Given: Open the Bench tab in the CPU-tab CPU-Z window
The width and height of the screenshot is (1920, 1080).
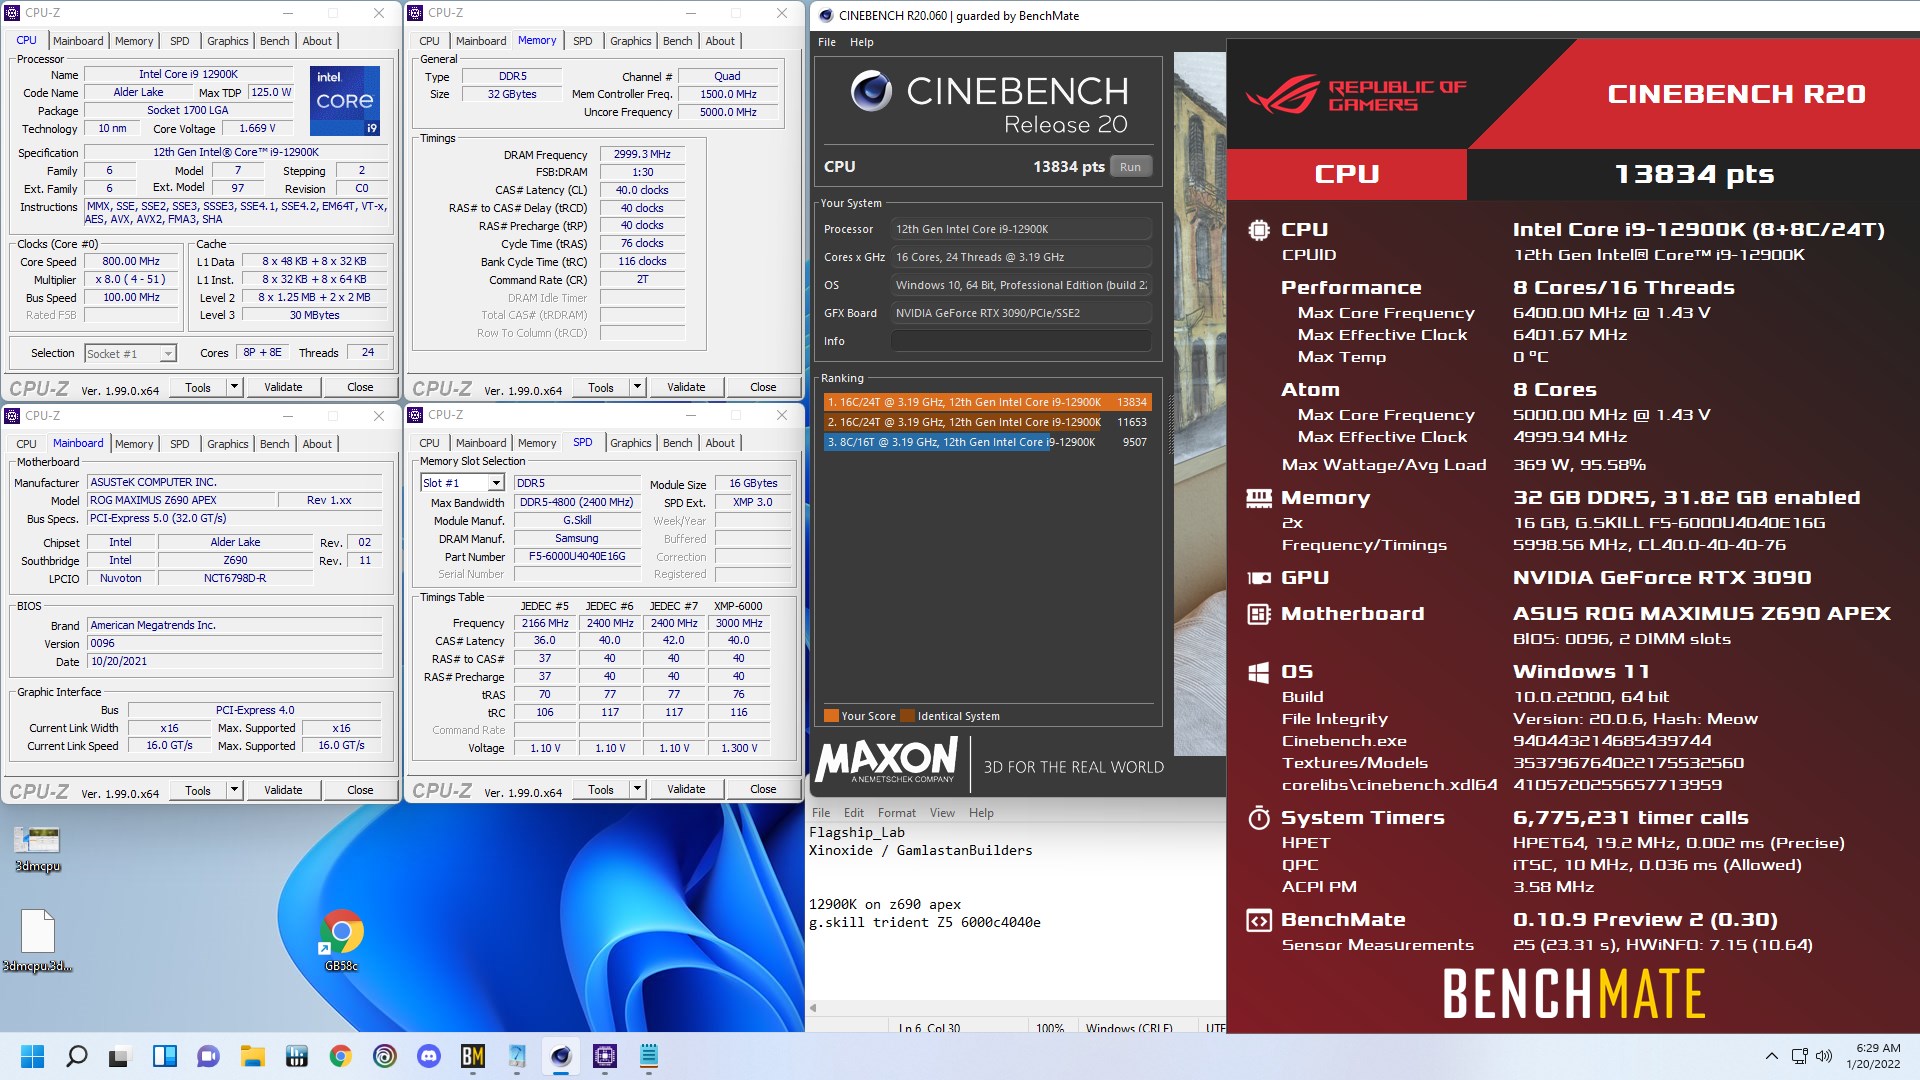Looking at the screenshot, I should 275,41.
